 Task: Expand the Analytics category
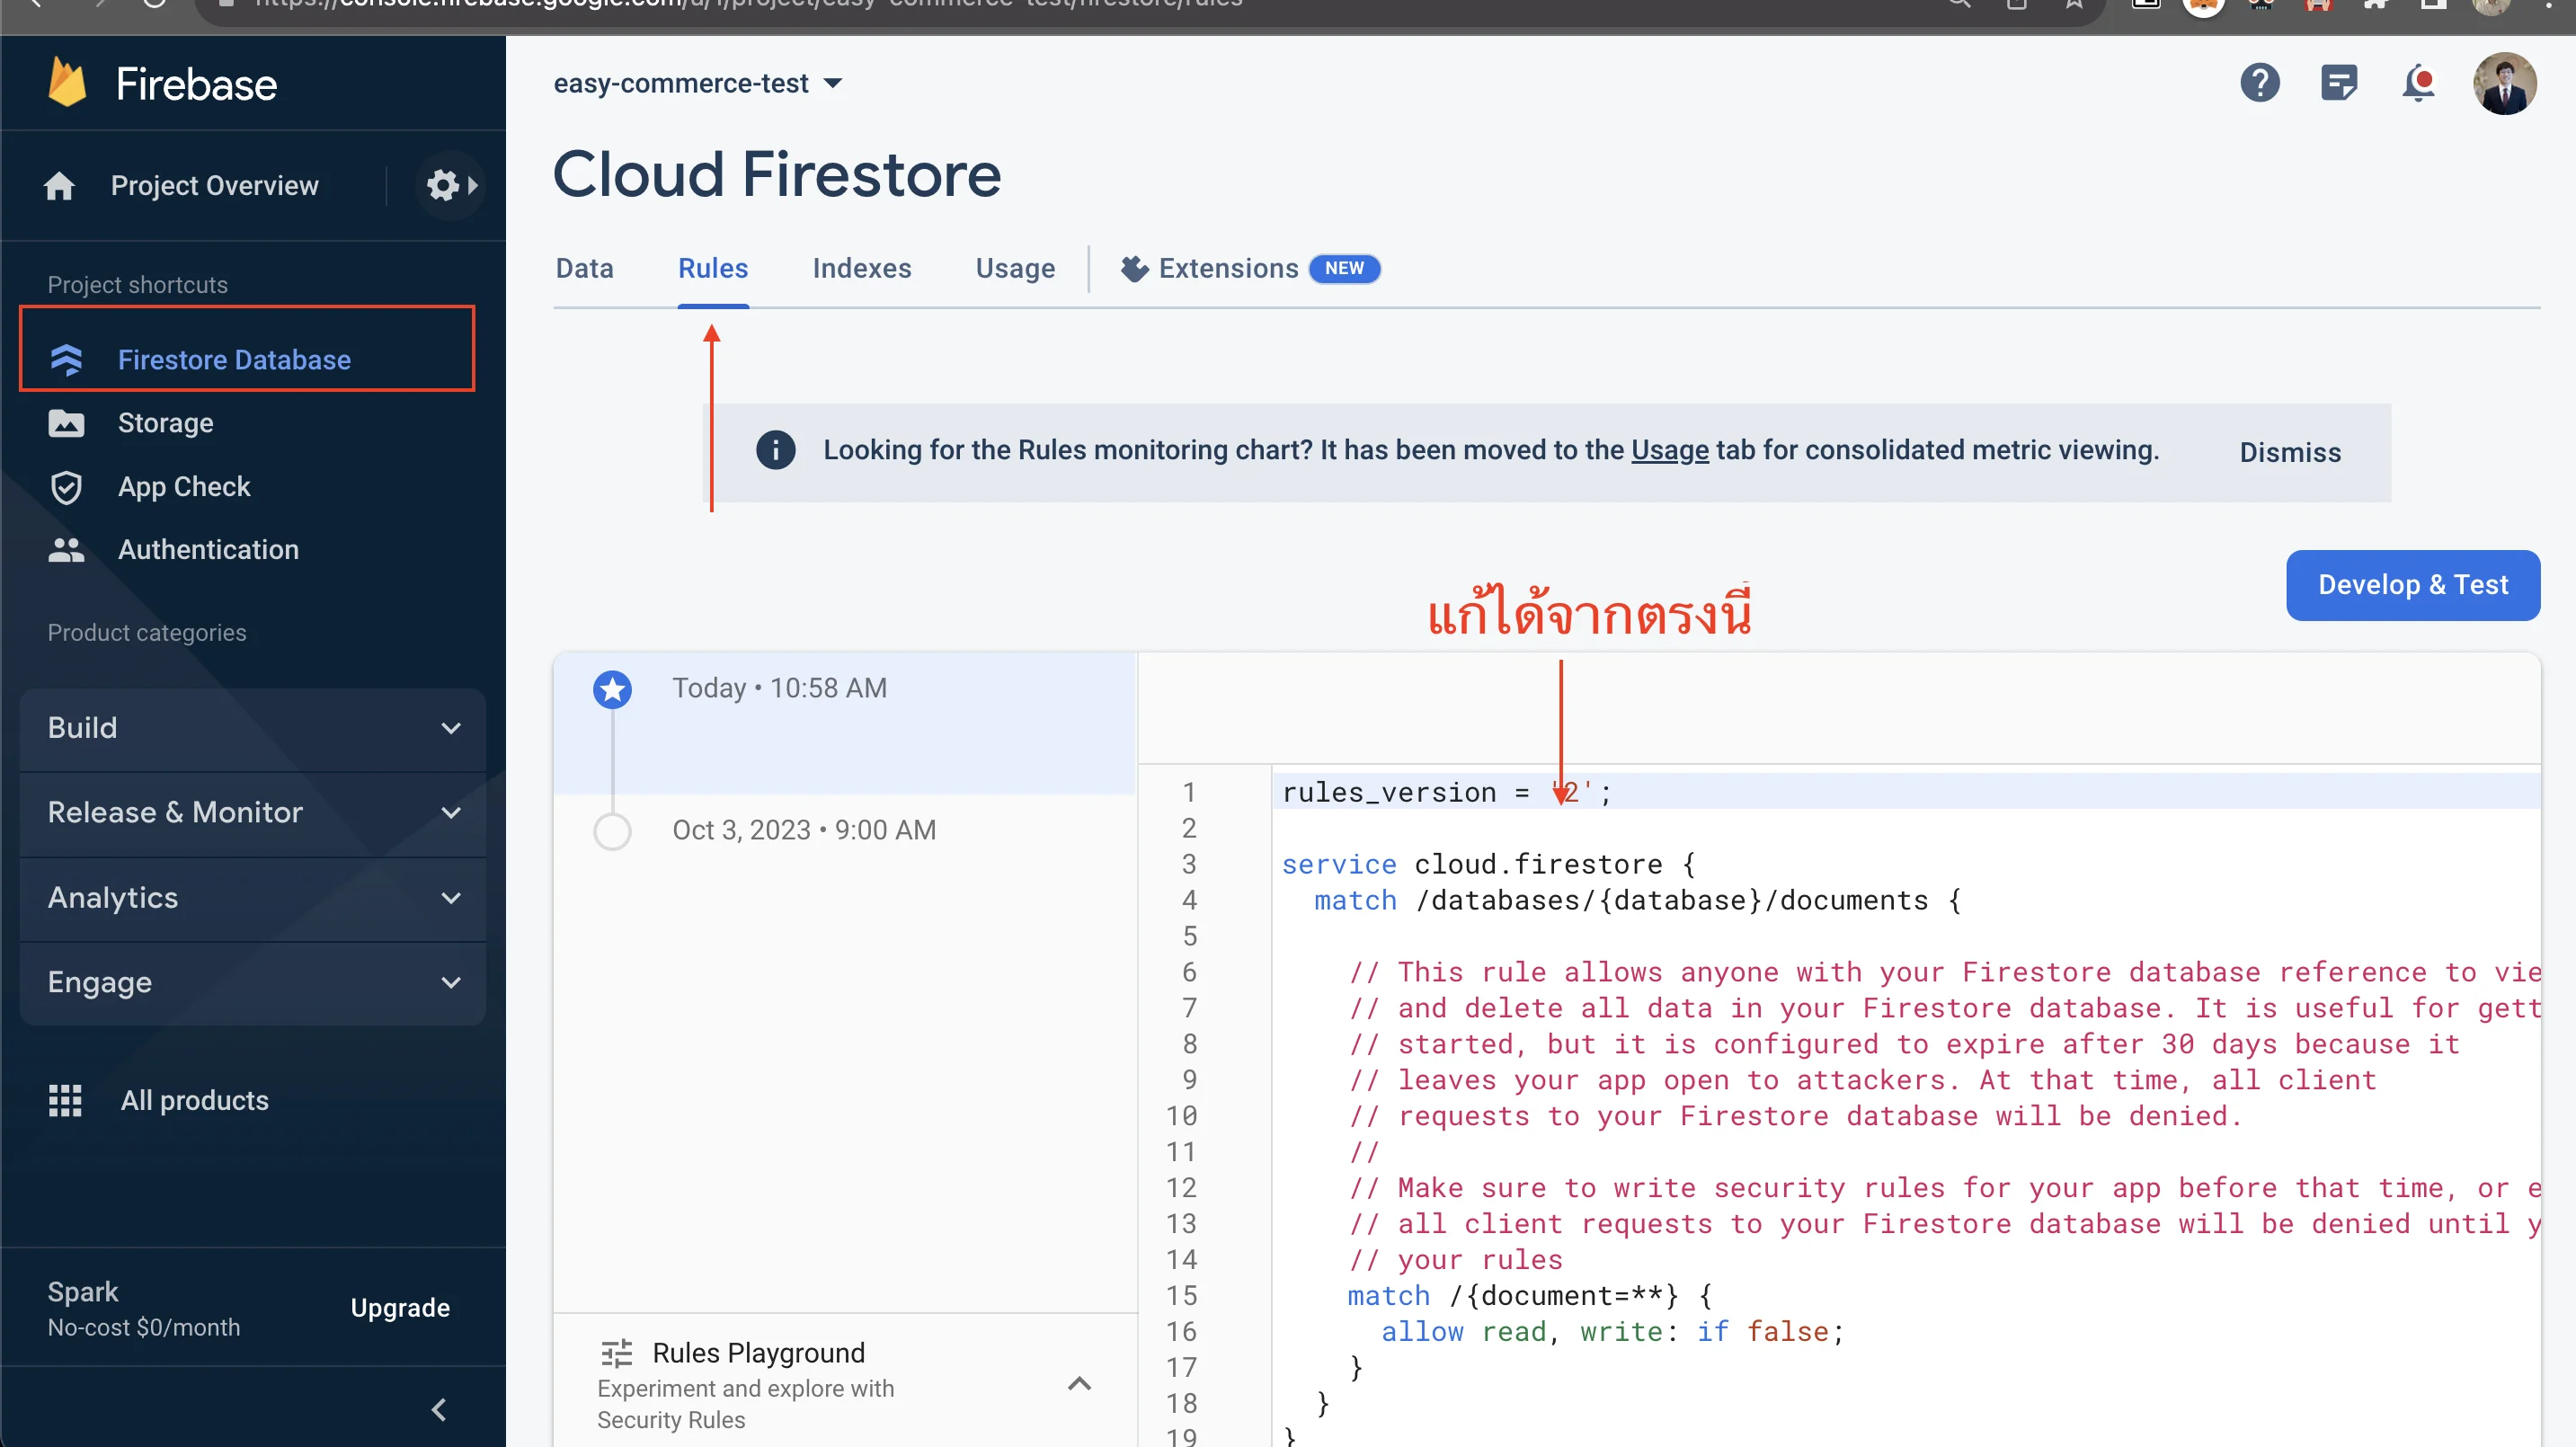click(253, 898)
